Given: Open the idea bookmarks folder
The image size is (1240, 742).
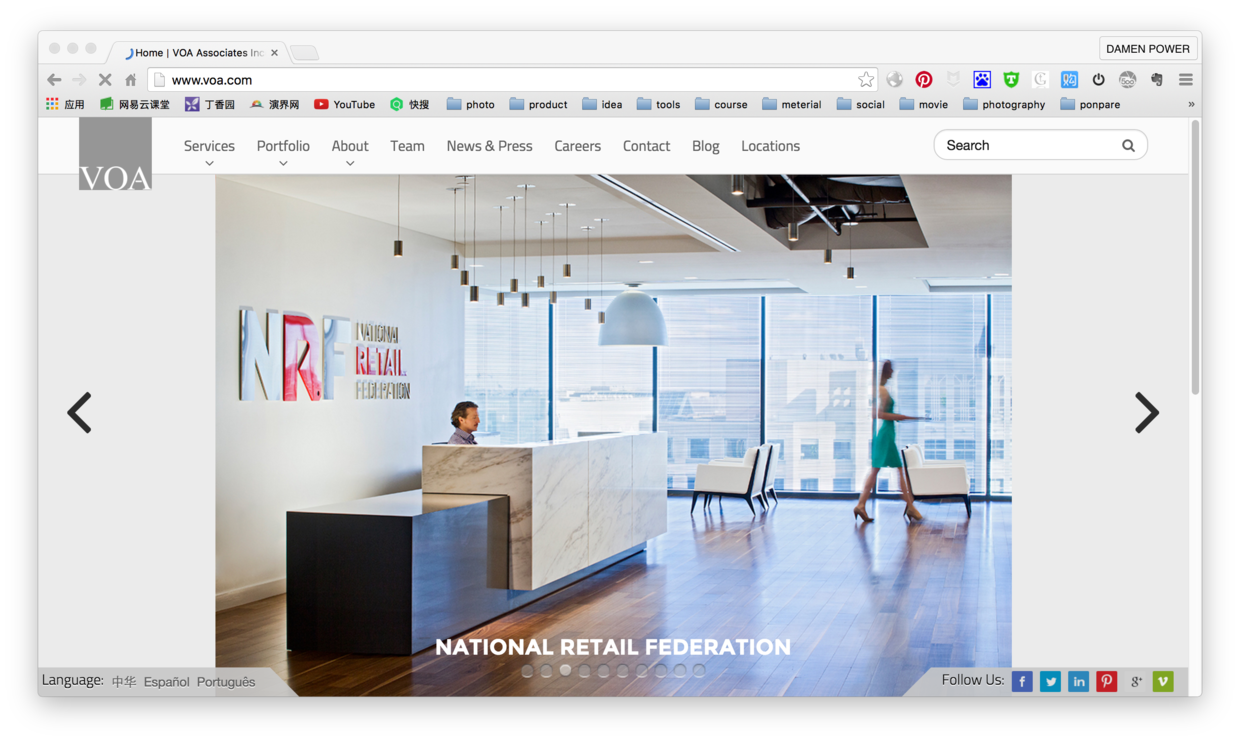Looking at the screenshot, I should pyautogui.click(x=602, y=104).
